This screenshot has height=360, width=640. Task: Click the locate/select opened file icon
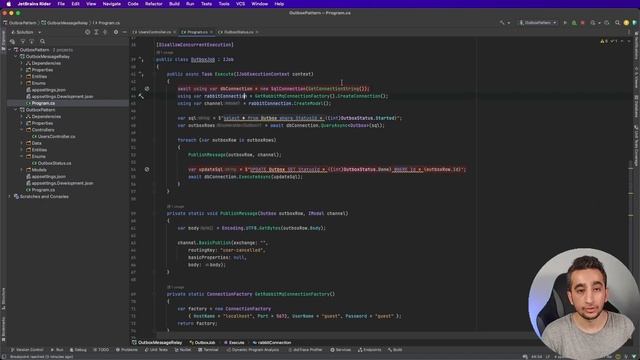(x=87, y=32)
